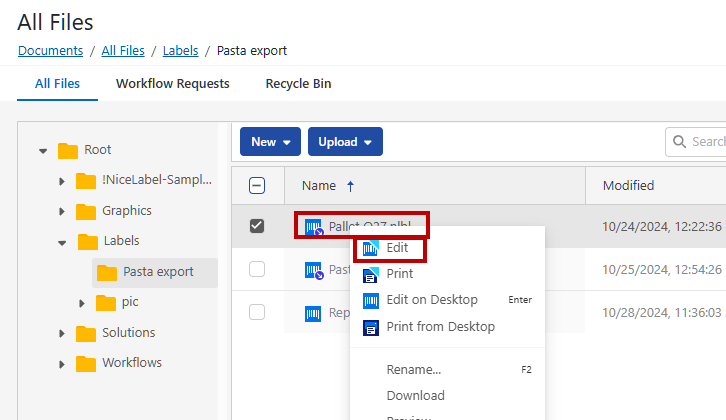The width and height of the screenshot is (726, 420).
Task: Choose Print from Desktop menu entry
Action: (x=447, y=327)
